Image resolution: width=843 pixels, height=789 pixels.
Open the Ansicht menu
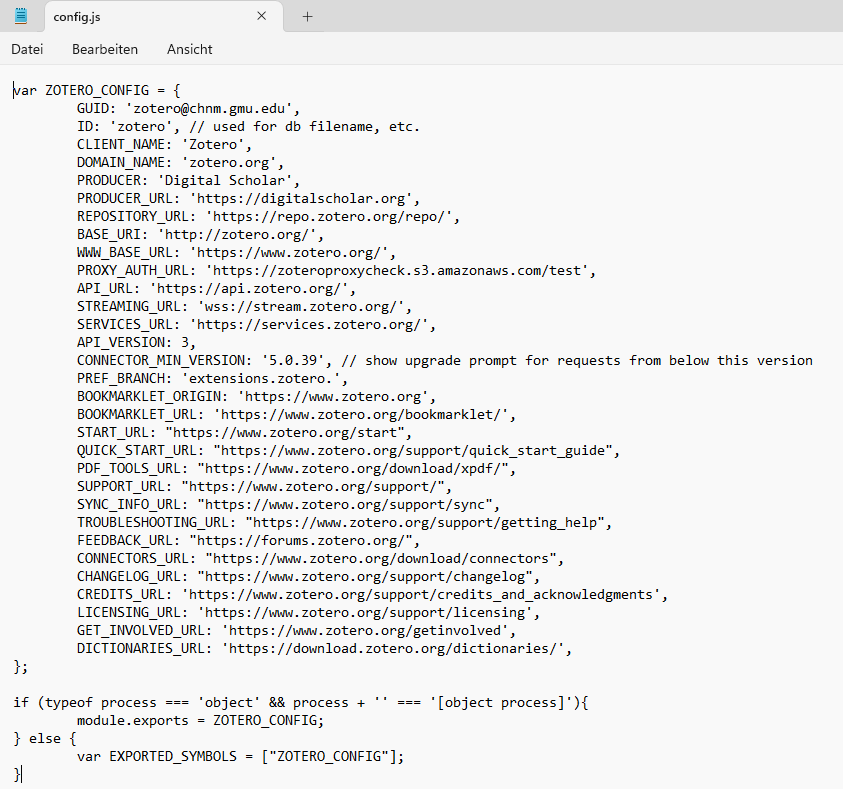pyautogui.click(x=189, y=49)
